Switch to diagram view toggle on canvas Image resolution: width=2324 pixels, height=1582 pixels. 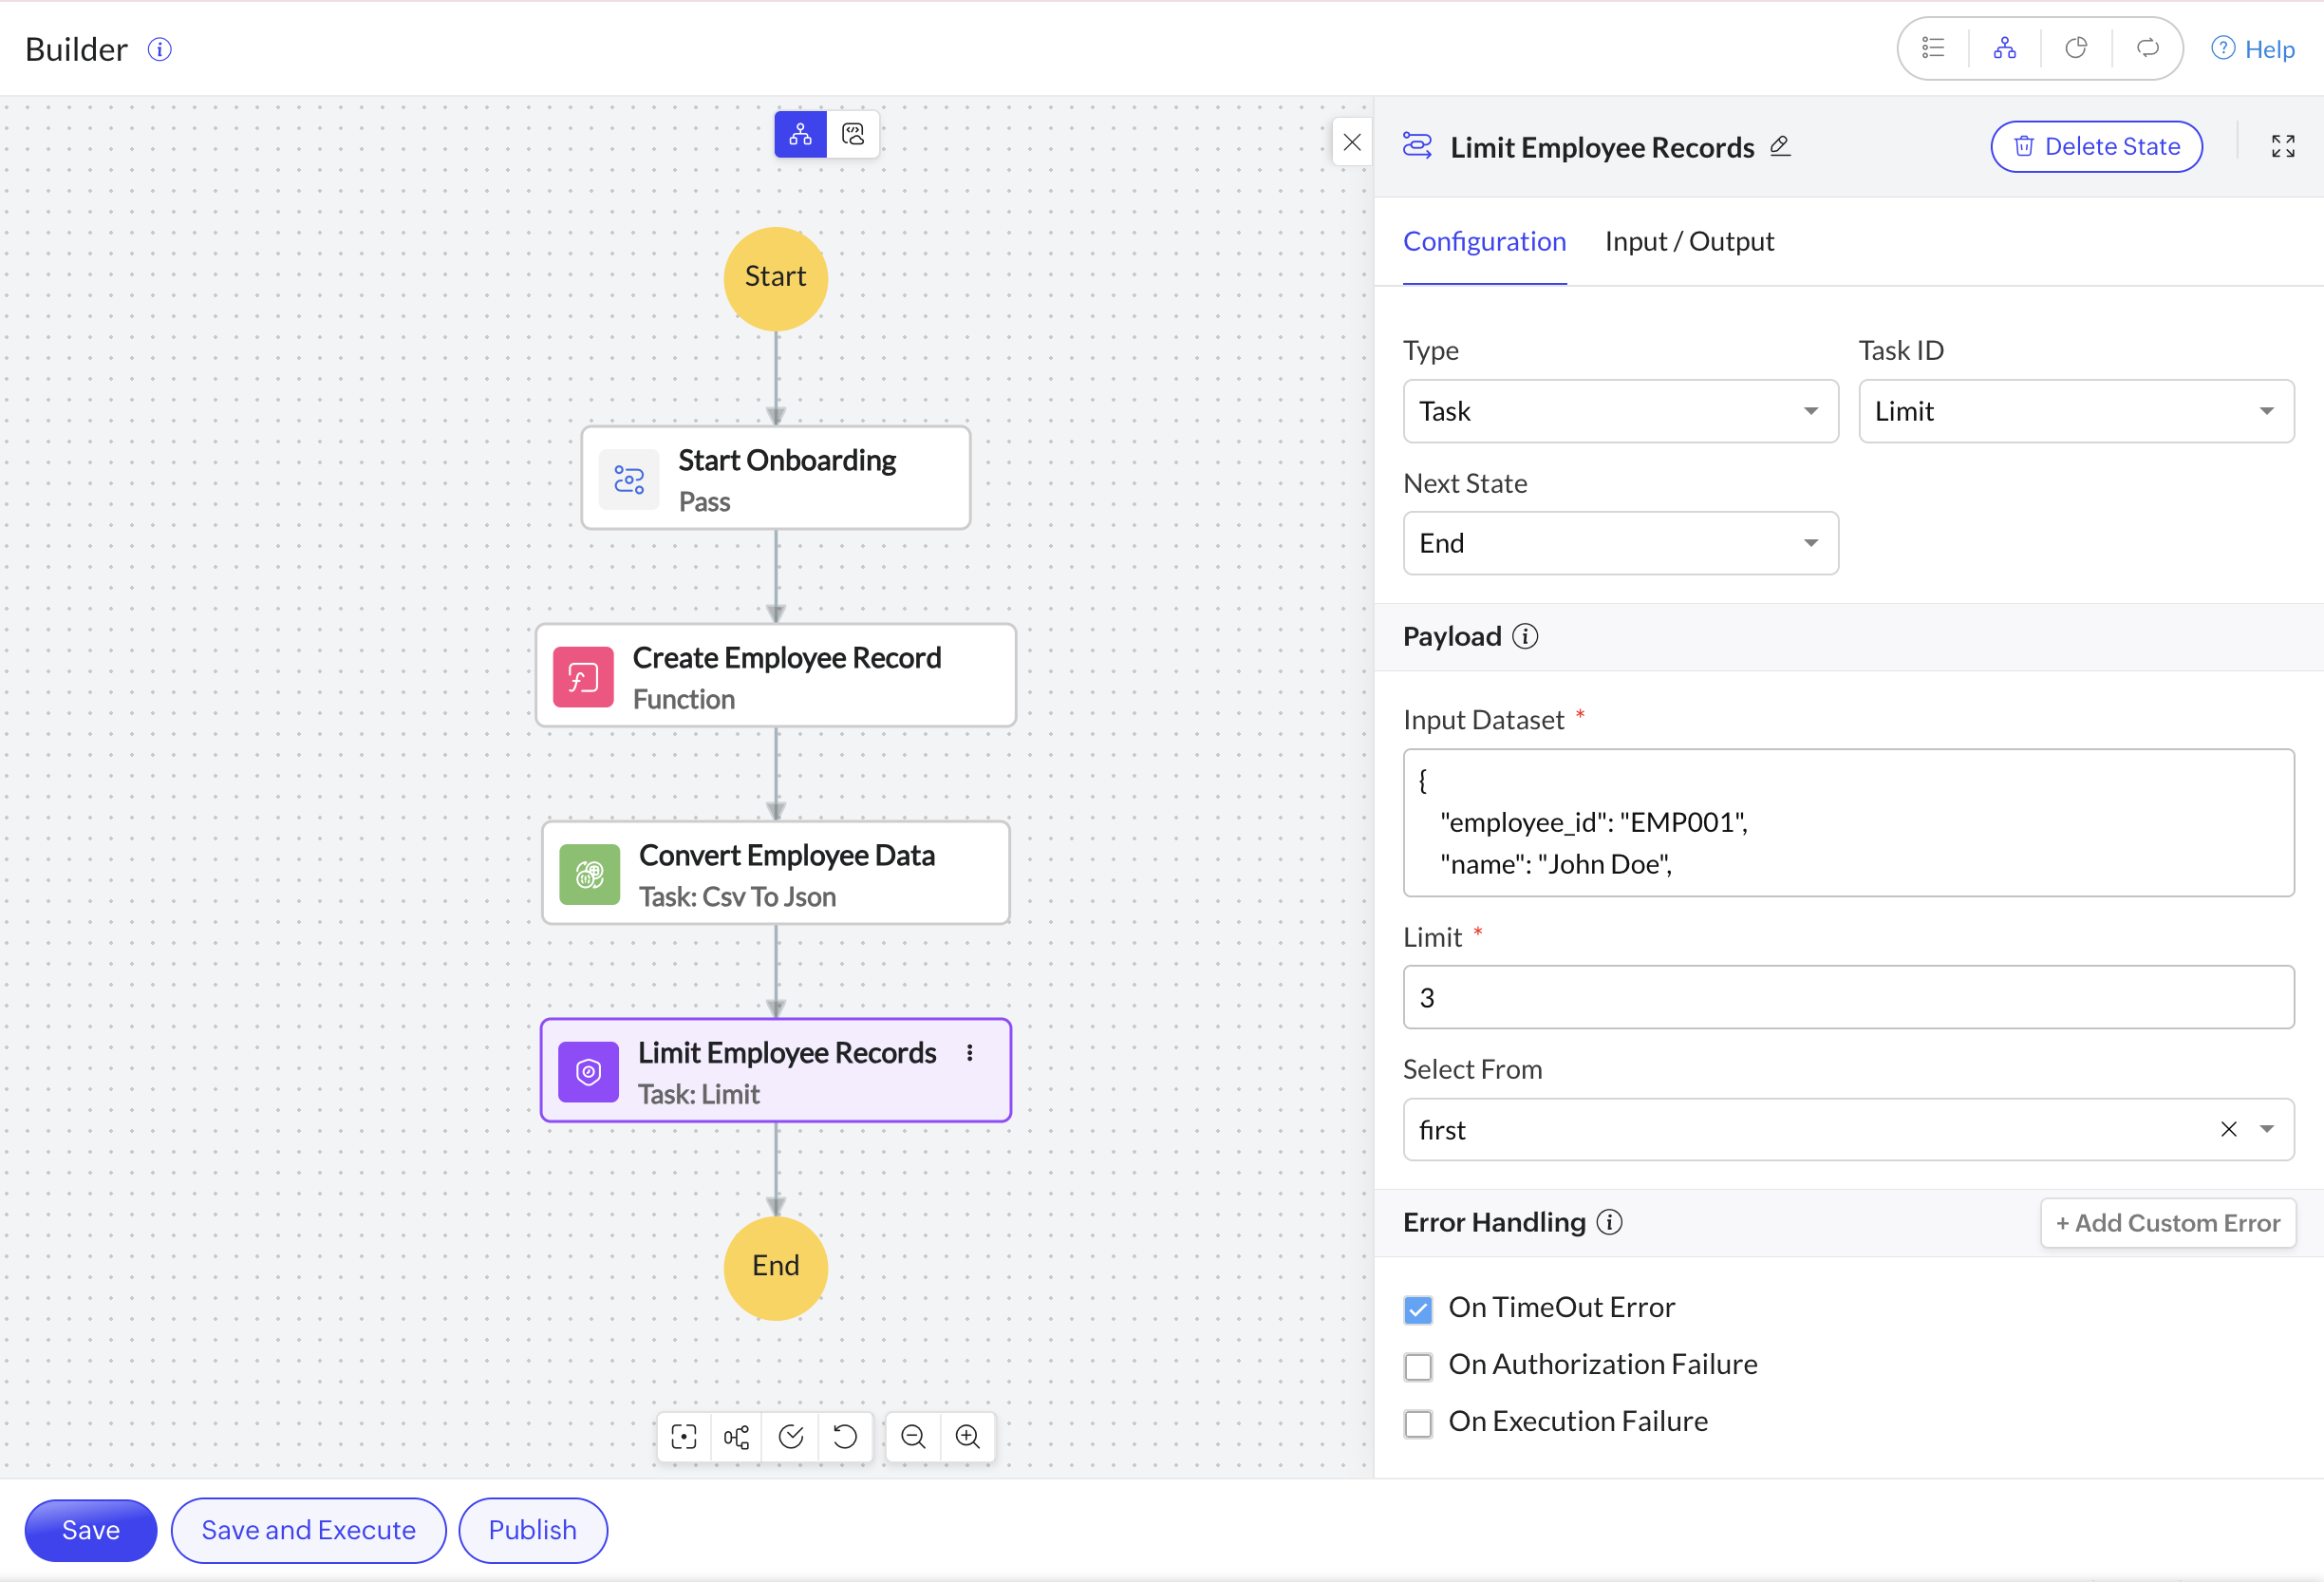click(800, 134)
